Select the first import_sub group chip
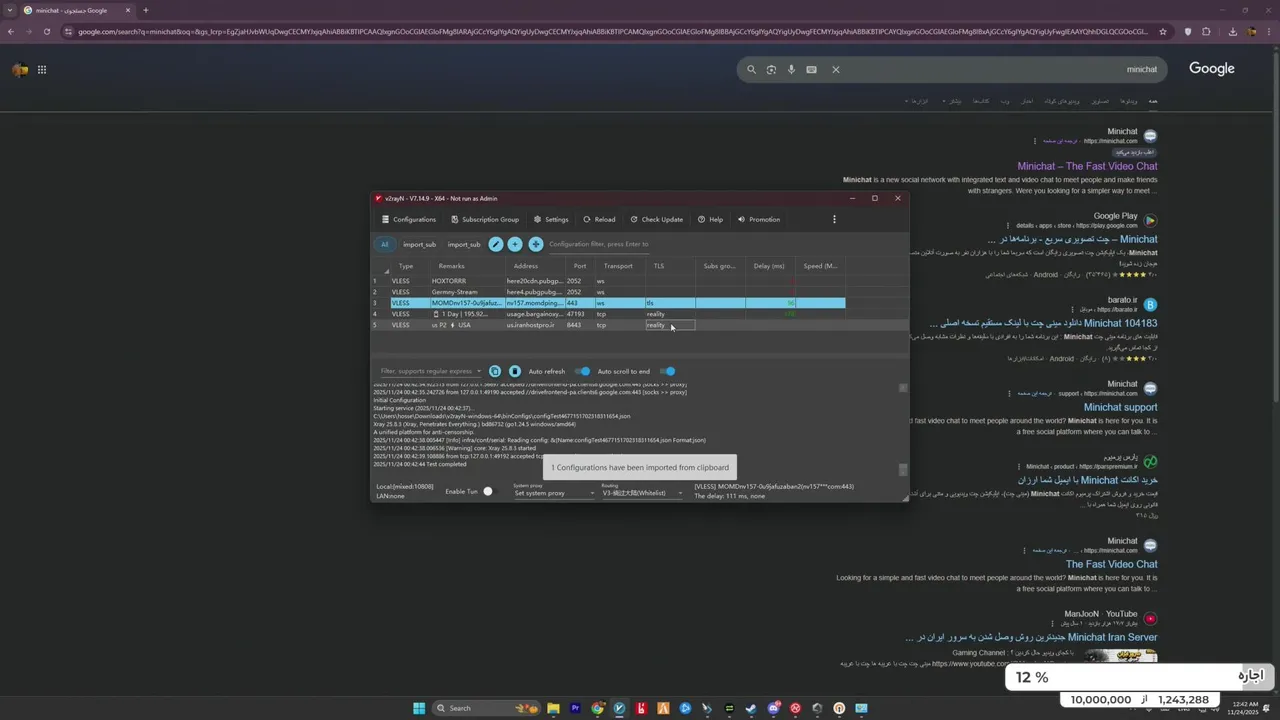The height and width of the screenshot is (720, 1280). [419, 244]
